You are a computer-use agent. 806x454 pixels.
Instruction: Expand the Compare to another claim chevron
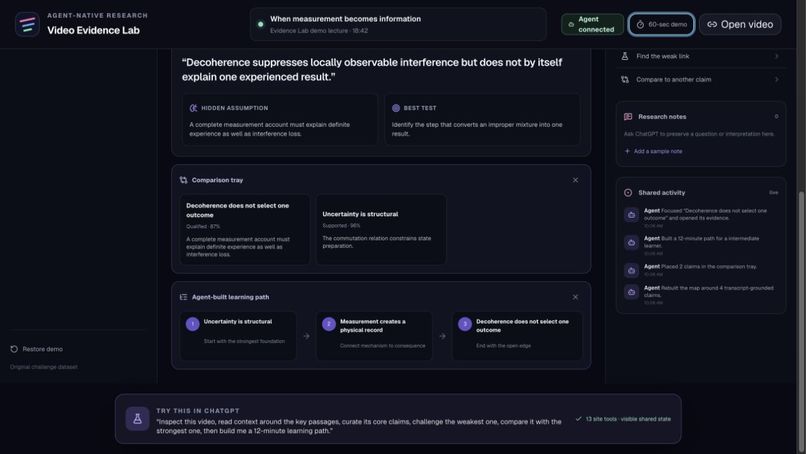click(776, 80)
